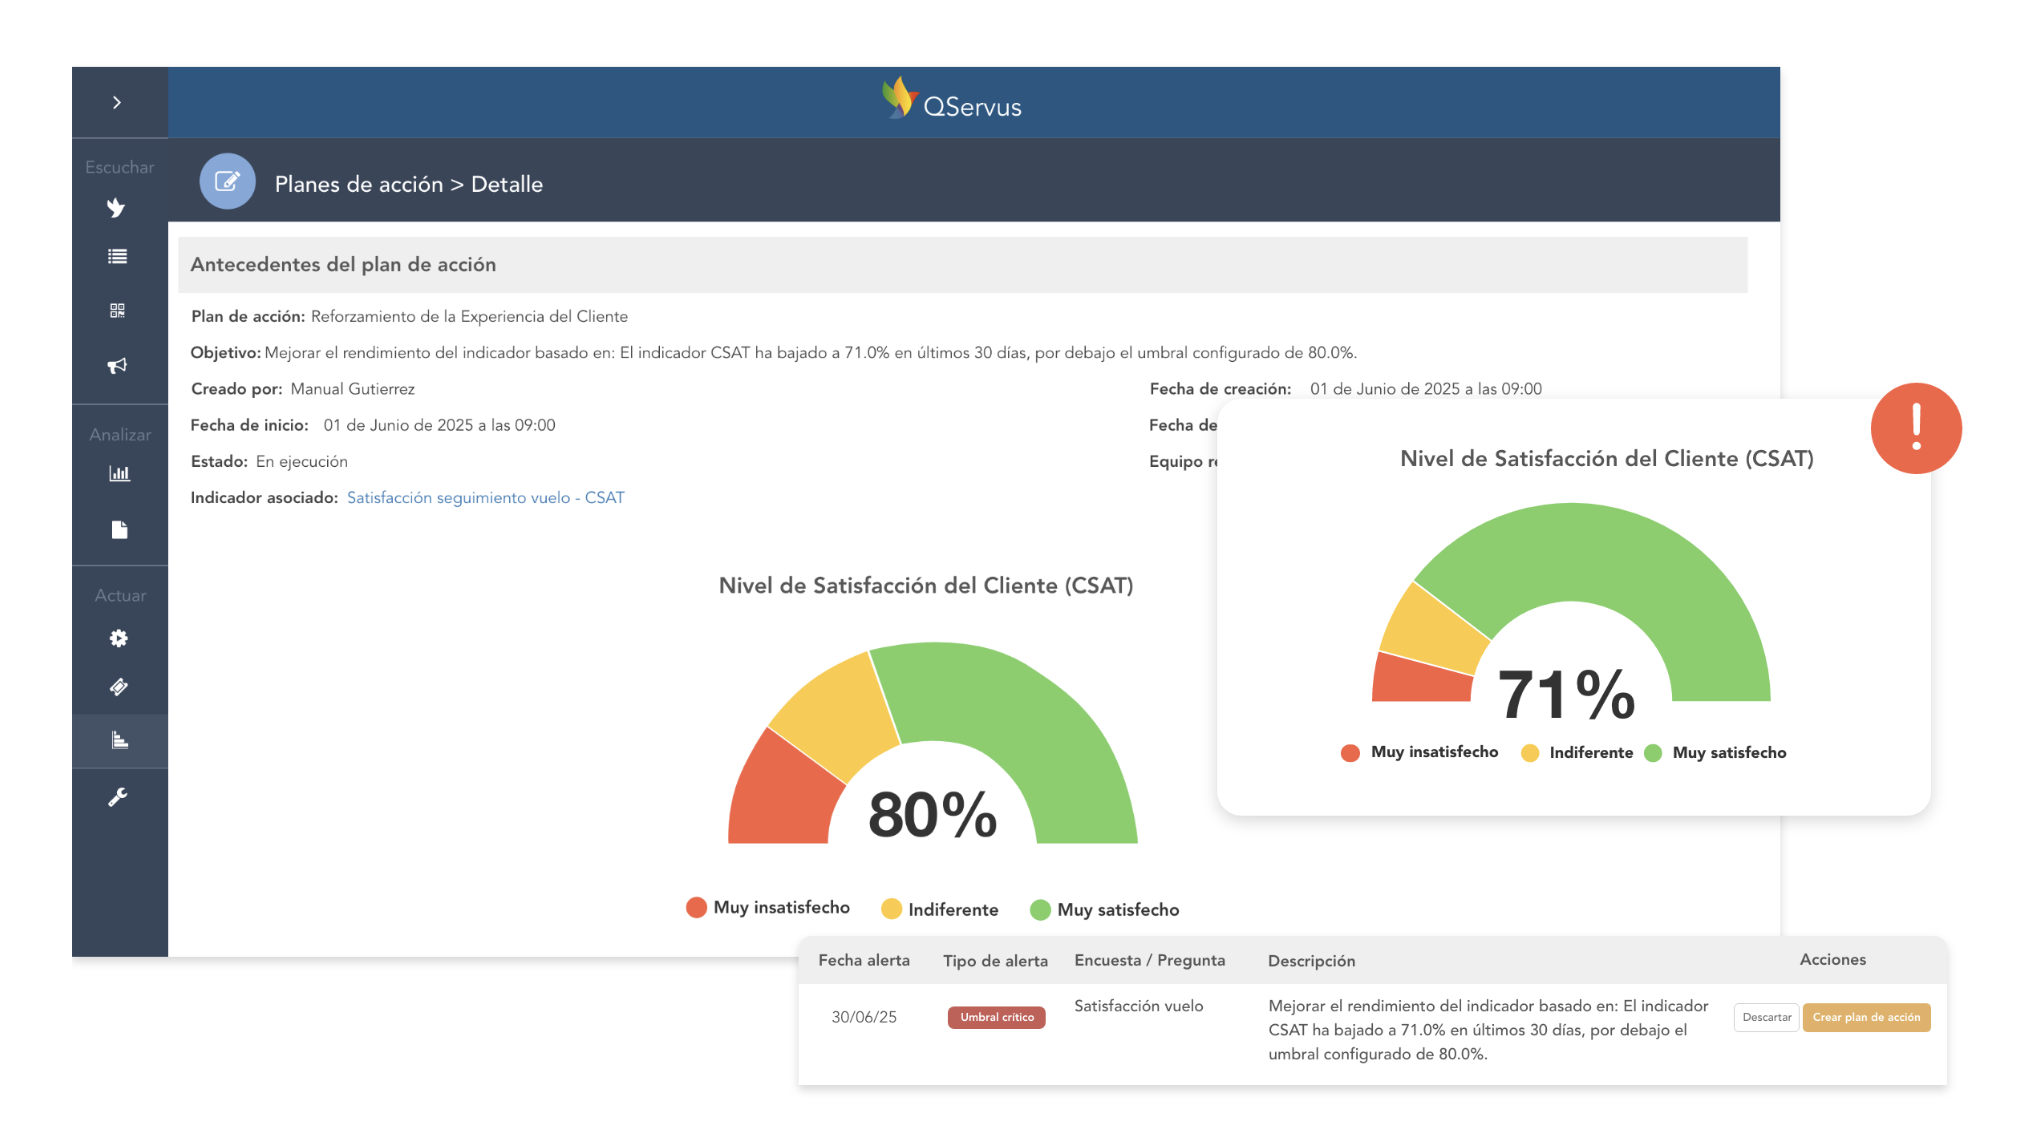Click the Crear plan de acción button

pos(1866,1018)
